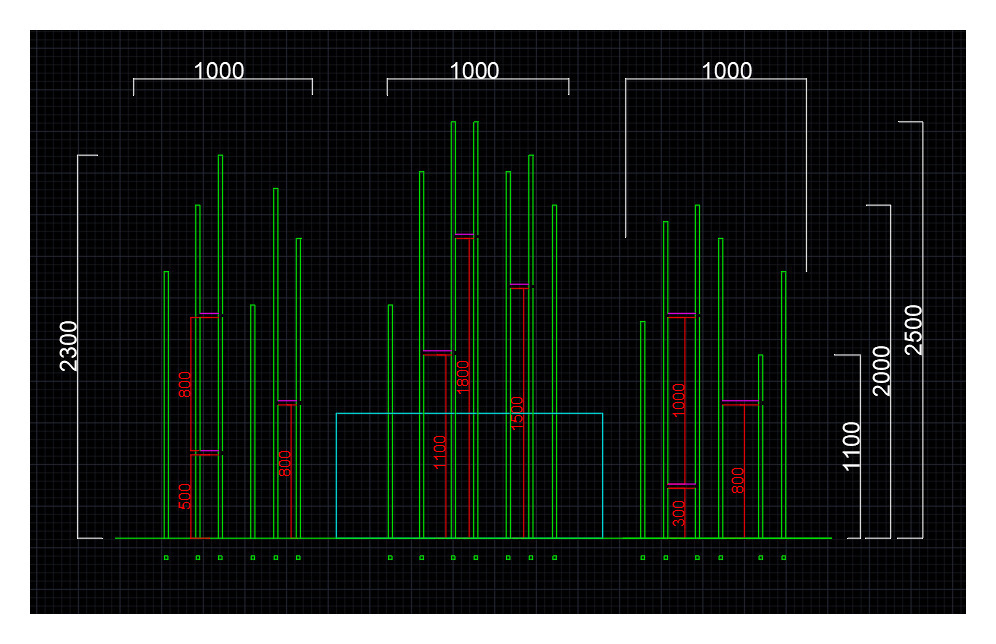Click the red 300 label

(679, 514)
